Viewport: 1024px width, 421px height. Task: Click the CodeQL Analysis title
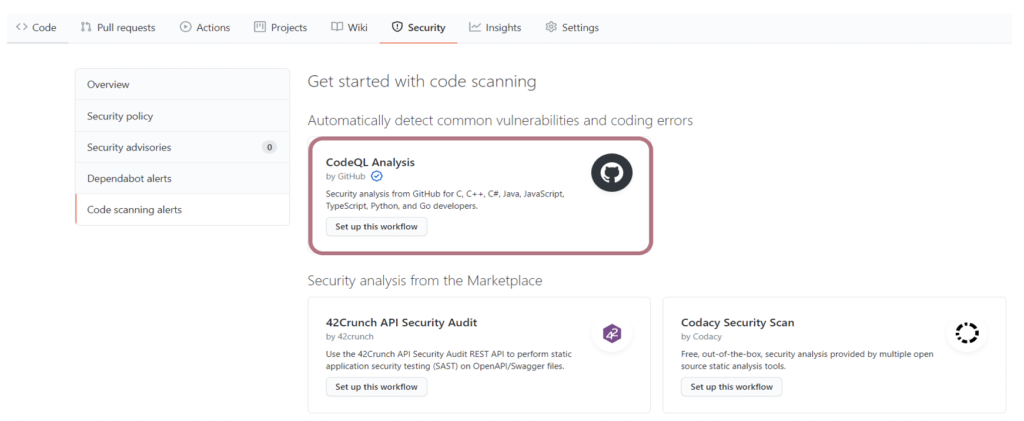click(x=370, y=163)
